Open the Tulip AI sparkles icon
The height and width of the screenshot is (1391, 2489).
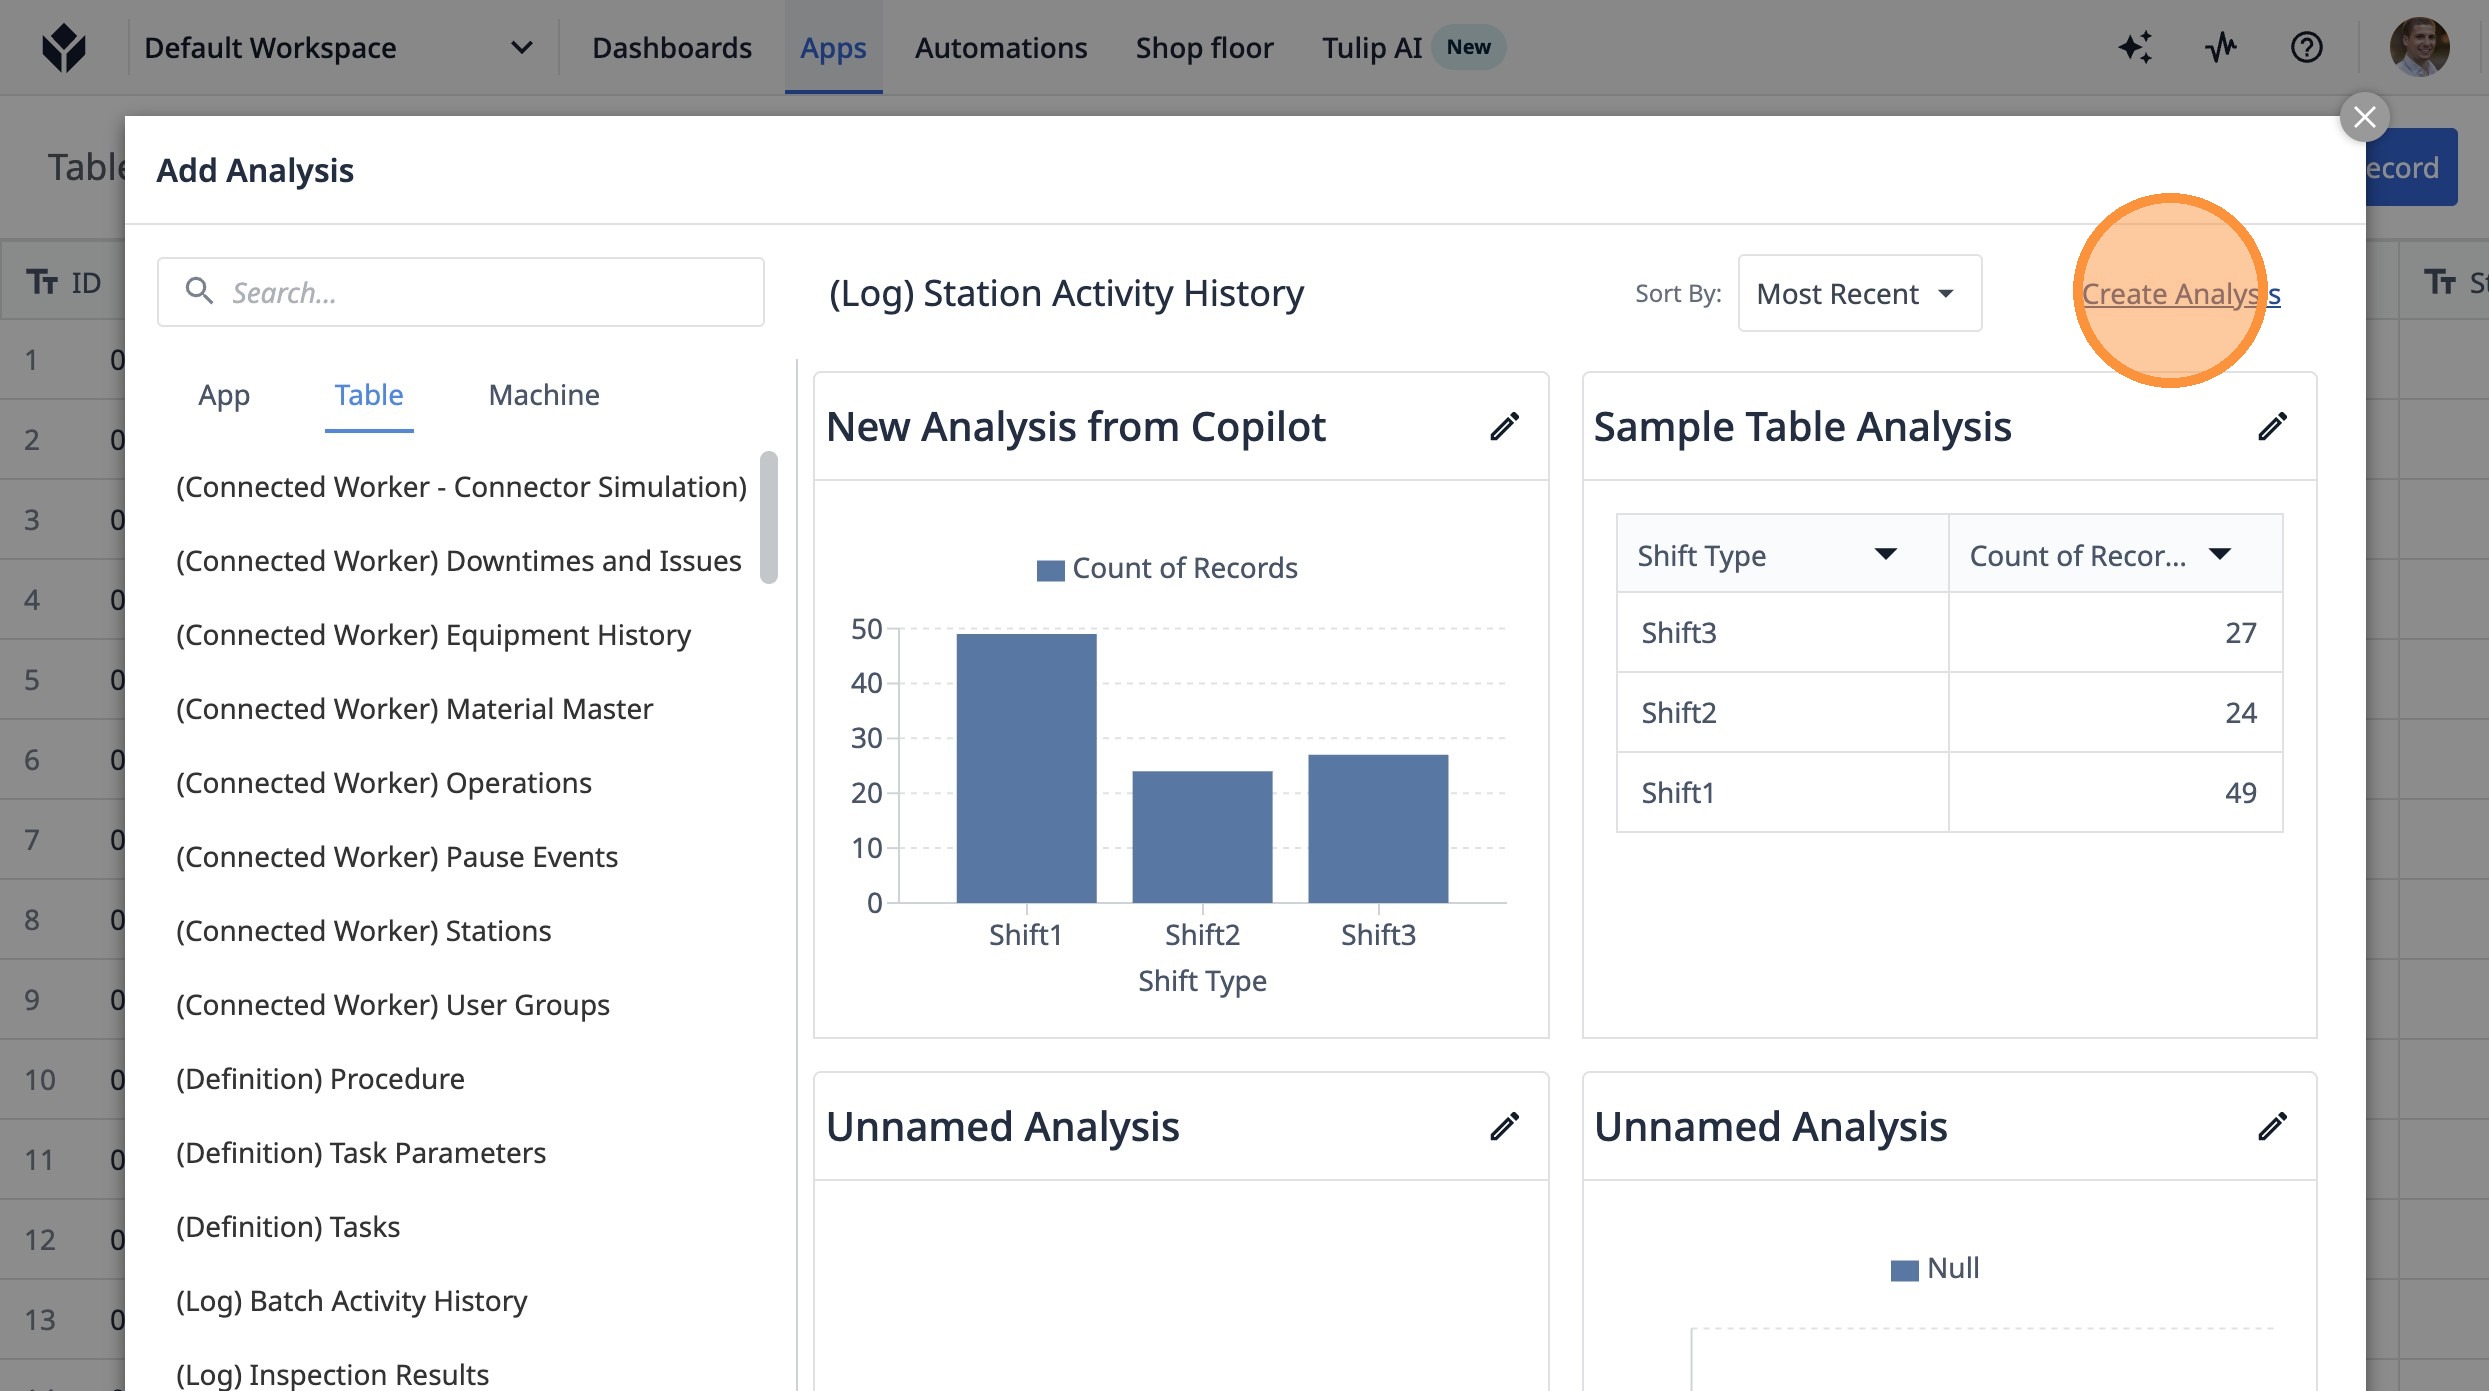[2135, 47]
